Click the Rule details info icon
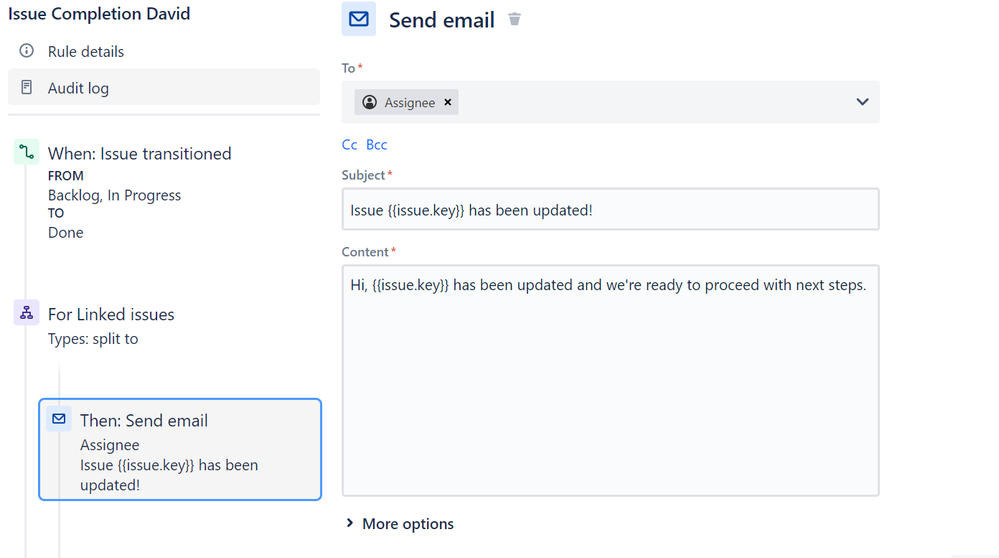This screenshot has height=558, width=999. 26,51
